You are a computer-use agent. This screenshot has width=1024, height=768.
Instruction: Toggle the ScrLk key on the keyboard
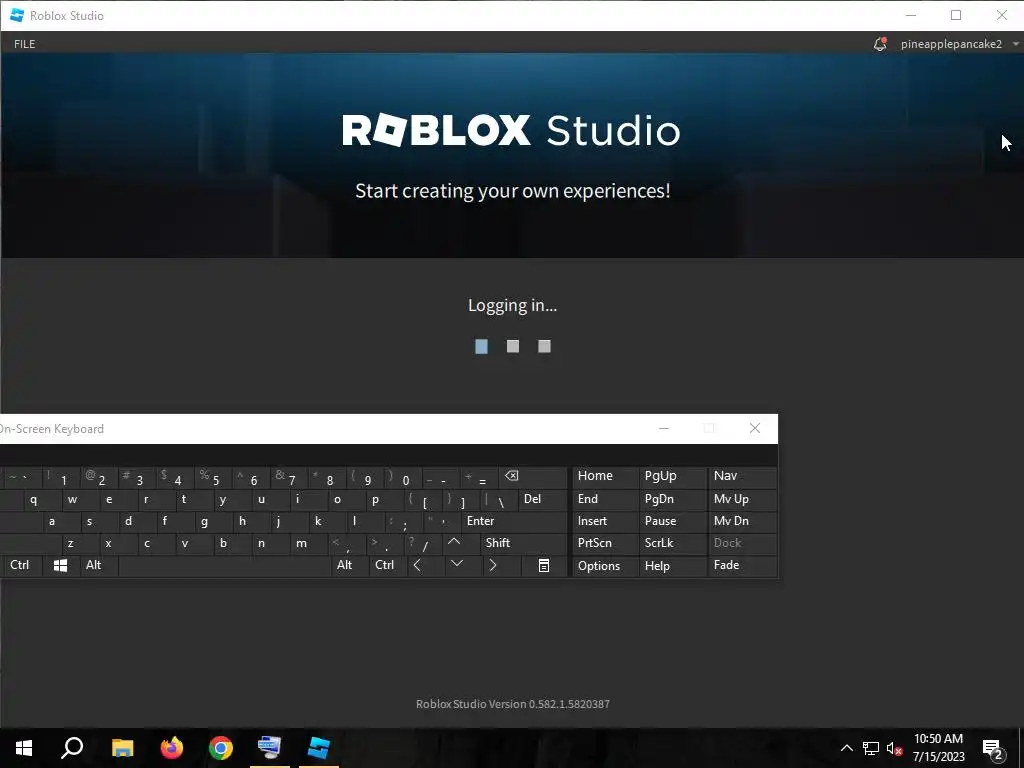[x=673, y=543]
